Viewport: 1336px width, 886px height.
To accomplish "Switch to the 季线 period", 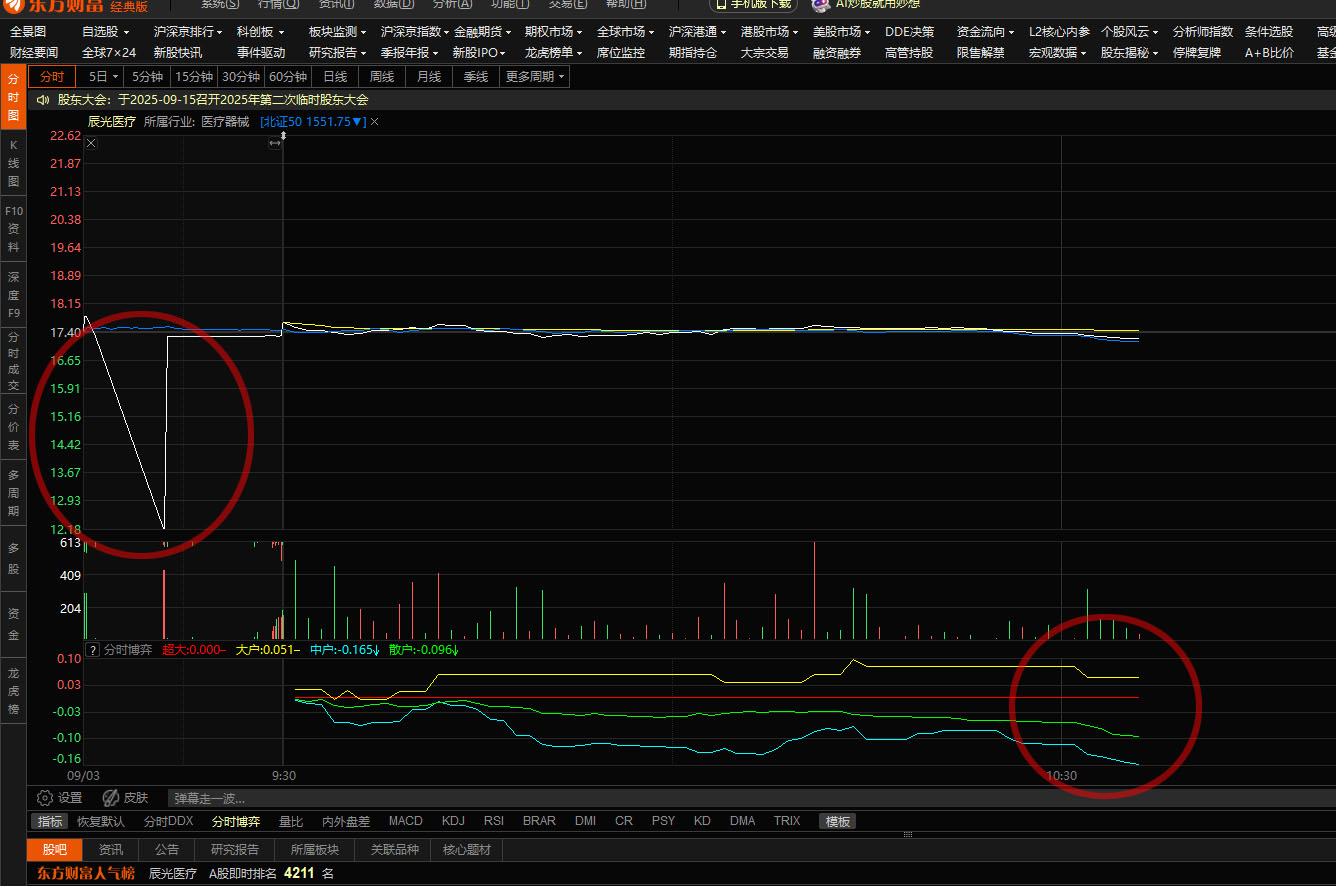I will 476,77.
